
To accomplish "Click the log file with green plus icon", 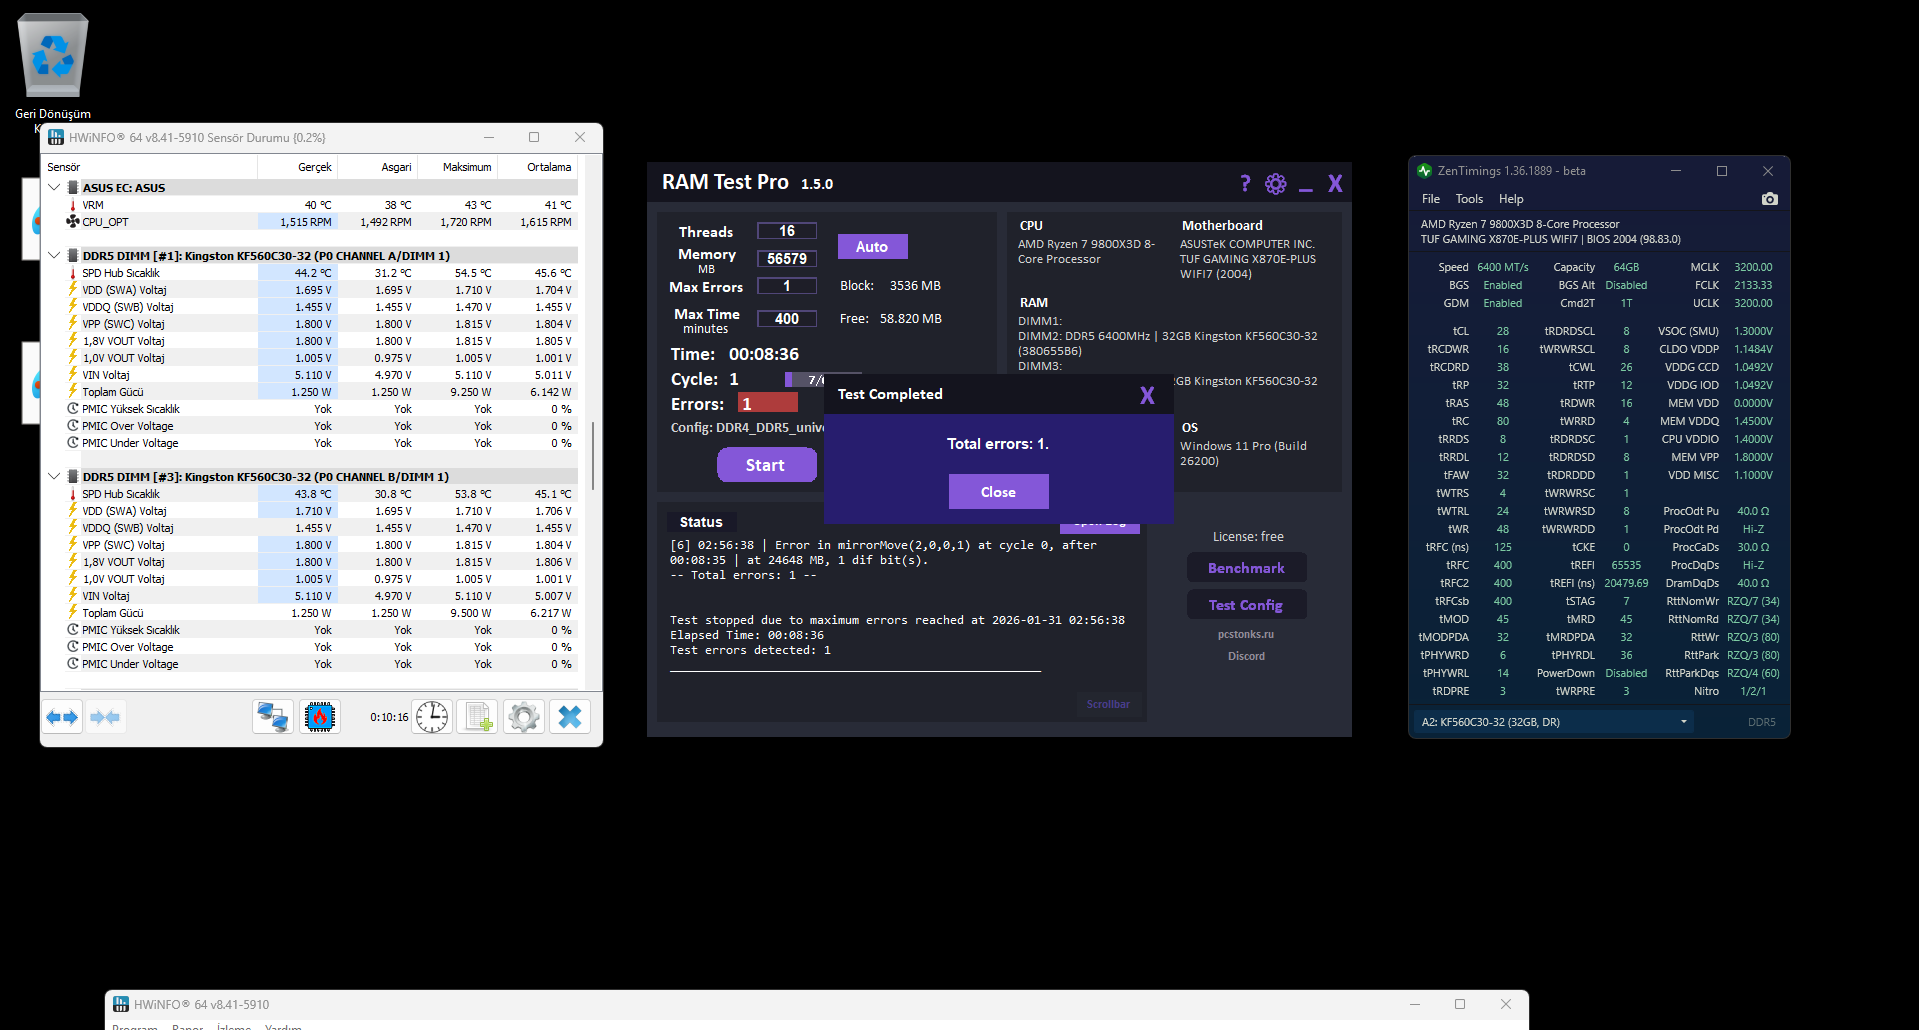I will (x=478, y=717).
